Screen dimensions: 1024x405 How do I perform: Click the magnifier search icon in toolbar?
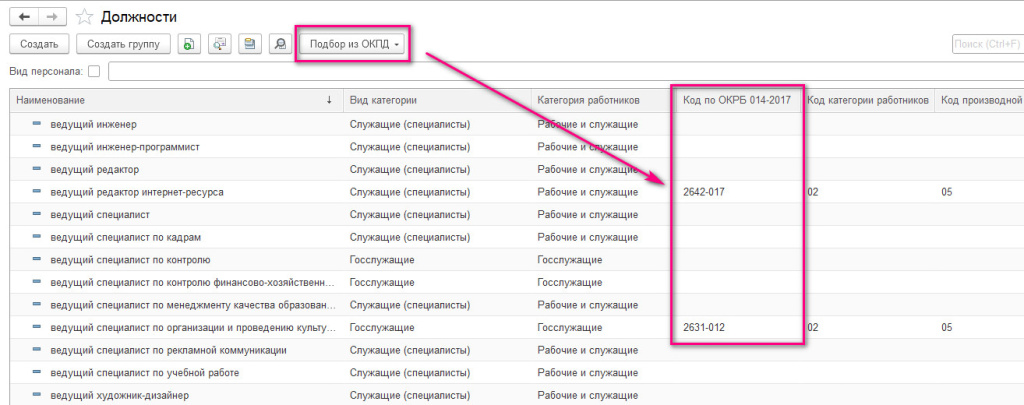[281, 44]
